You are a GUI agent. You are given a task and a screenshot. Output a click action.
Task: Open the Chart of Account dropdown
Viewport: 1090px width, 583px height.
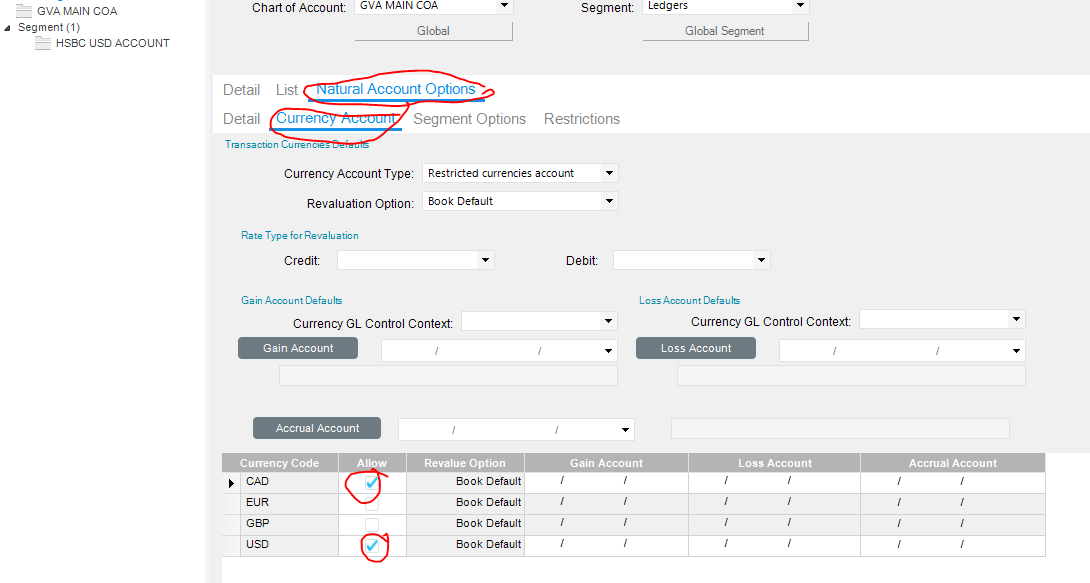(505, 6)
